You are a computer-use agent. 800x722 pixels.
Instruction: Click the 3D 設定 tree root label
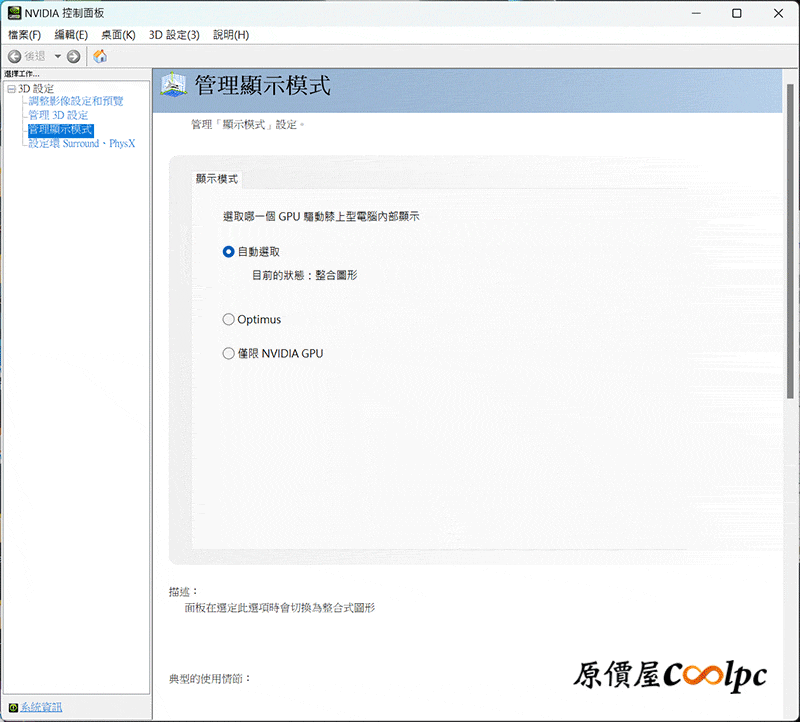[36, 89]
